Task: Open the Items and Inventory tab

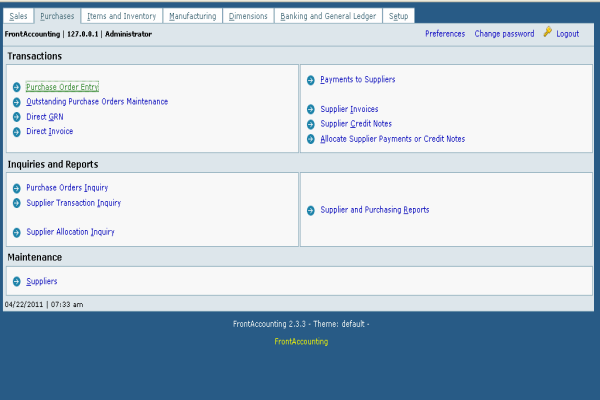Action: pos(122,16)
